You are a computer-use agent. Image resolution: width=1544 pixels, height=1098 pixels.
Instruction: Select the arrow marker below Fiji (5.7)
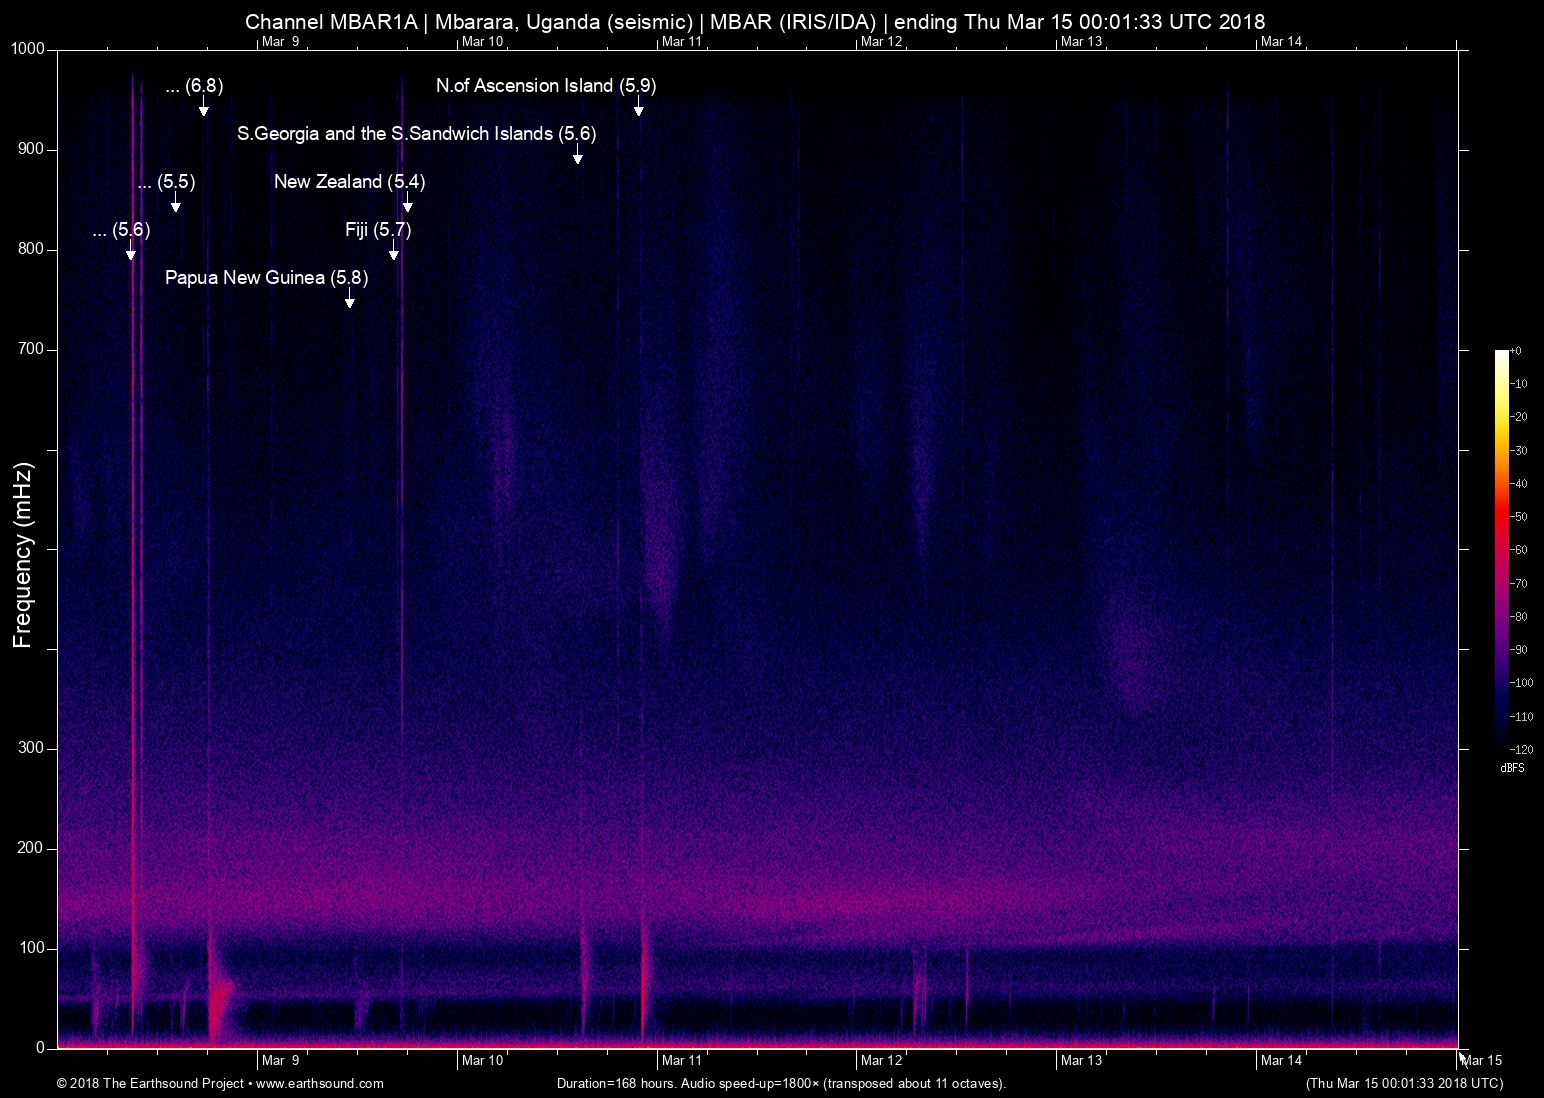point(394,251)
